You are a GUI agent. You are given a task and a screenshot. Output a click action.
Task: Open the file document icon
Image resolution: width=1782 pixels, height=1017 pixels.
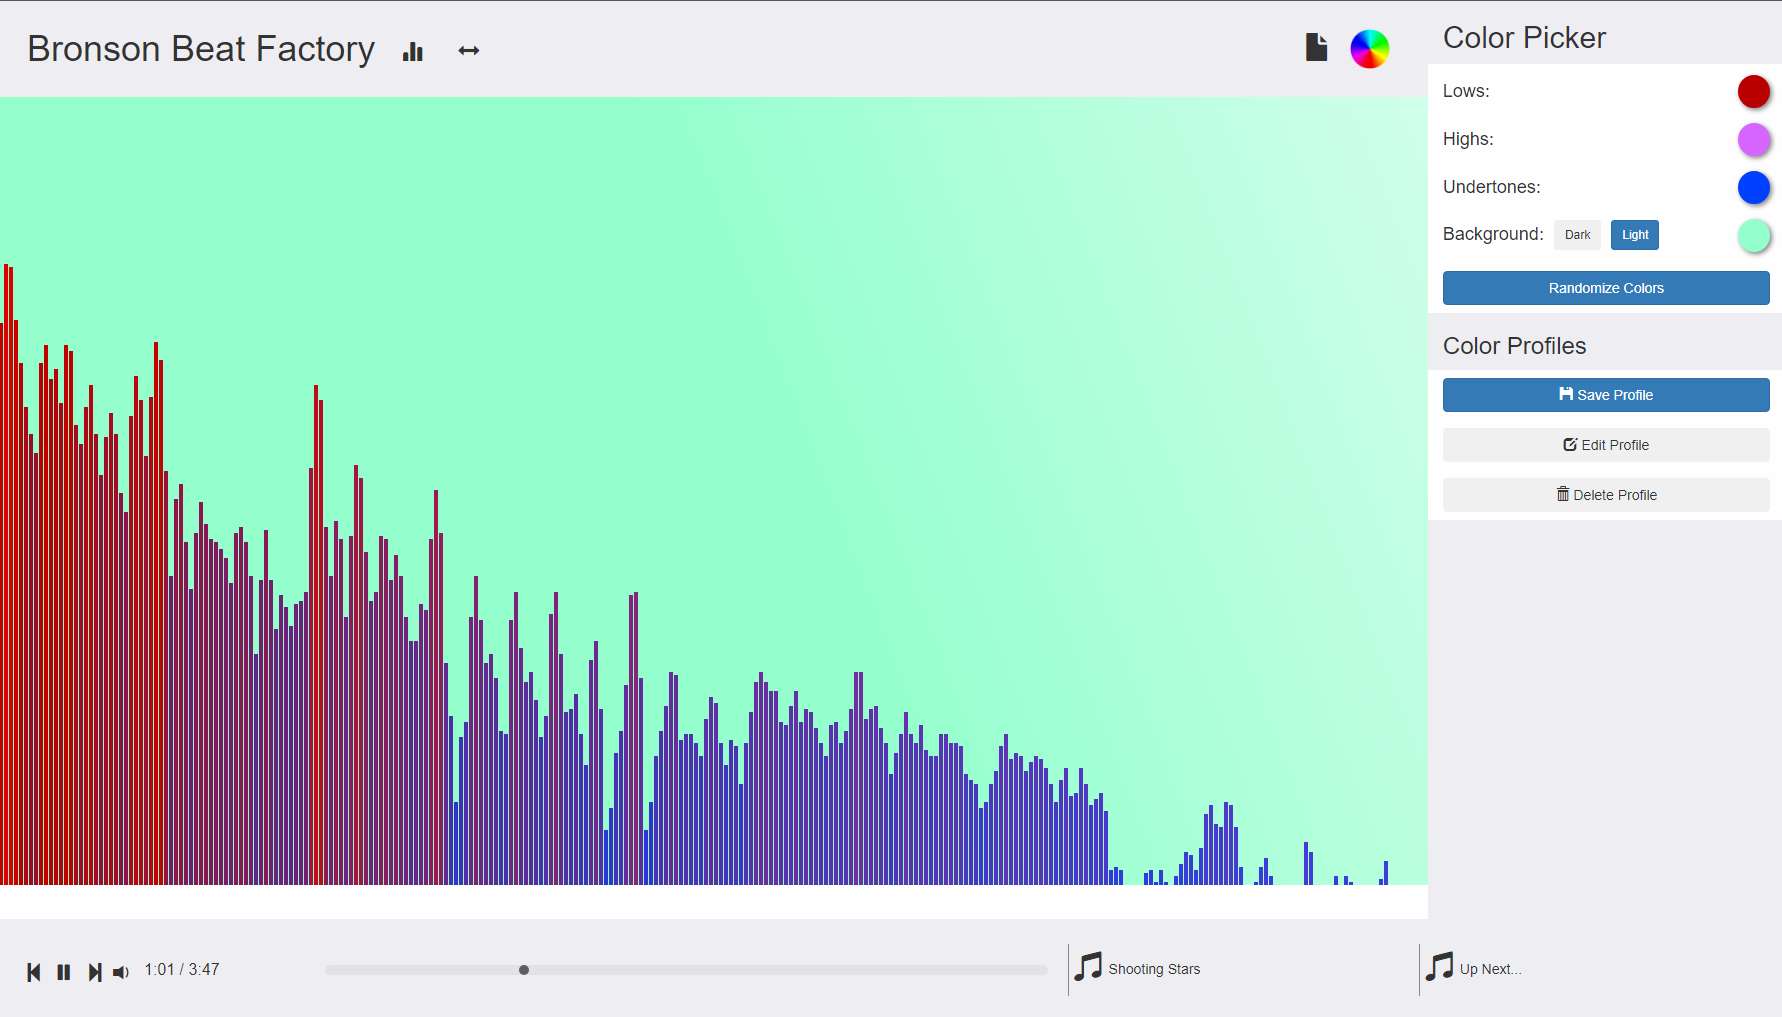1316,48
